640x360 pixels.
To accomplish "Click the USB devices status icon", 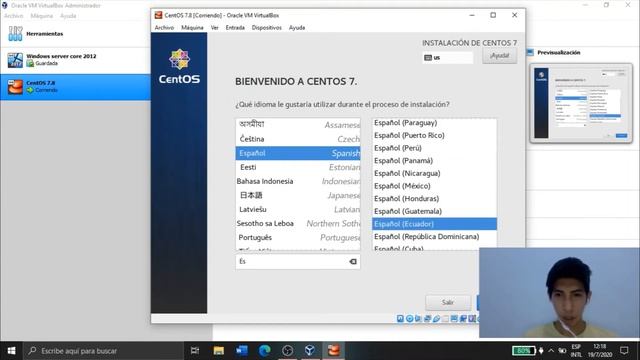I will 436,318.
